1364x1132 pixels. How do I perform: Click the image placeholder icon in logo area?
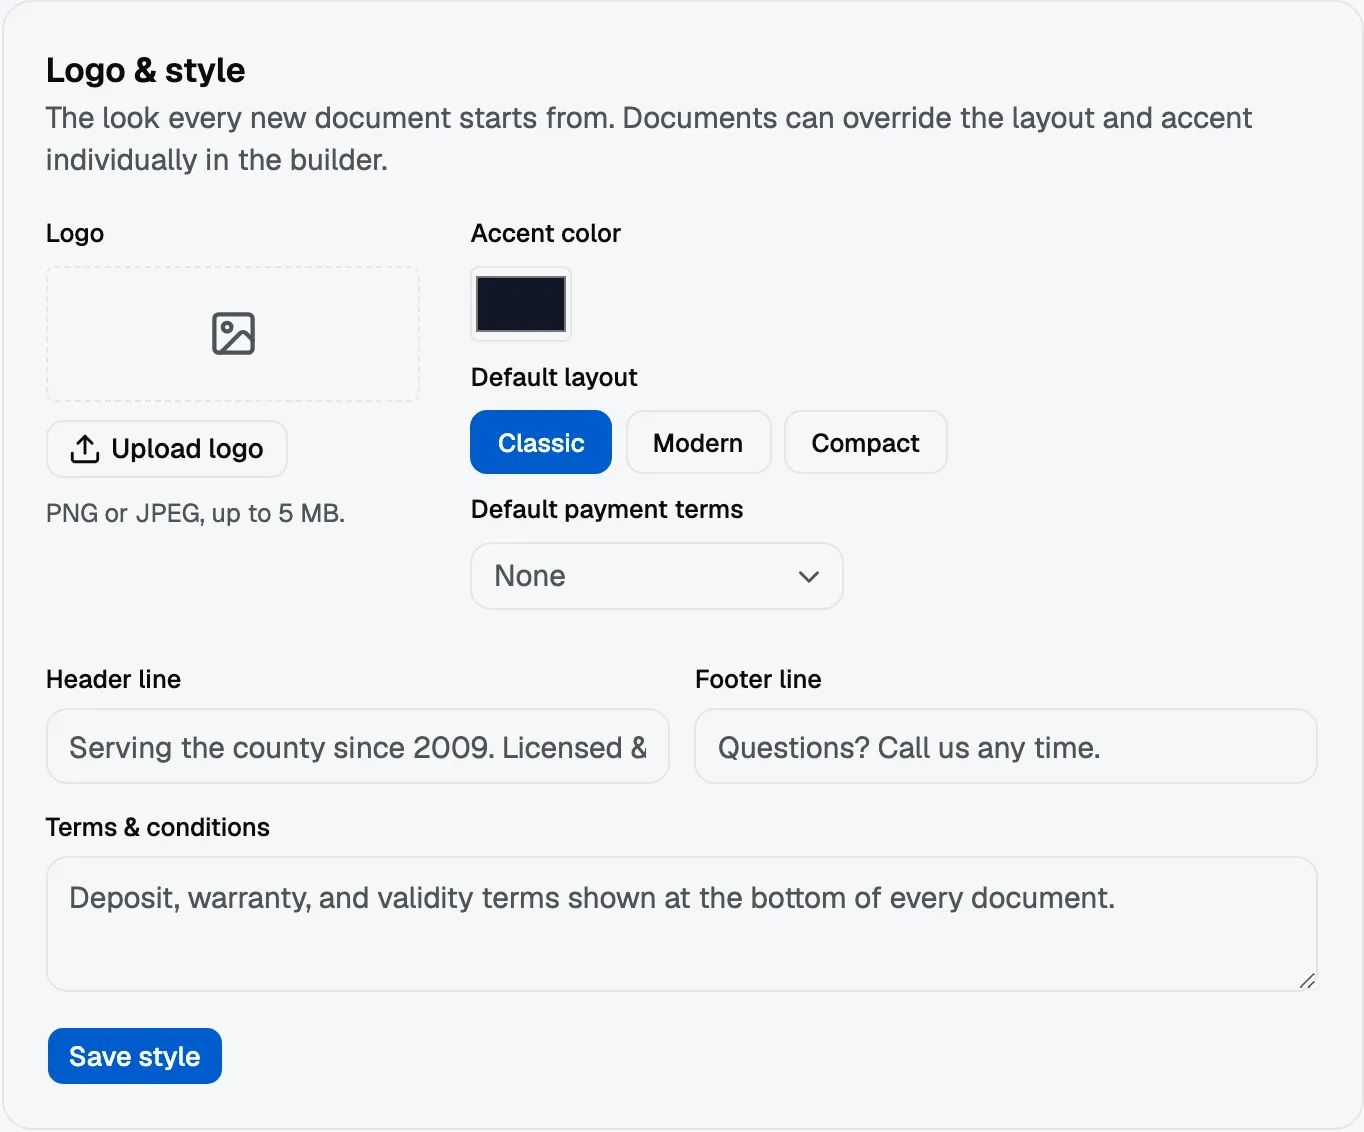pyautogui.click(x=233, y=334)
